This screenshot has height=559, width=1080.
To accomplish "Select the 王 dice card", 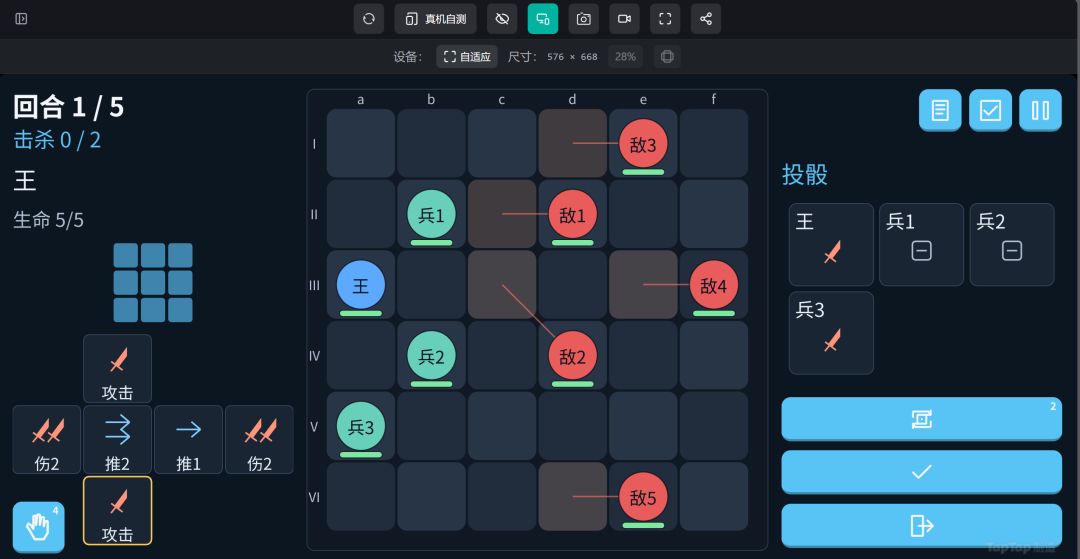I will coord(831,244).
